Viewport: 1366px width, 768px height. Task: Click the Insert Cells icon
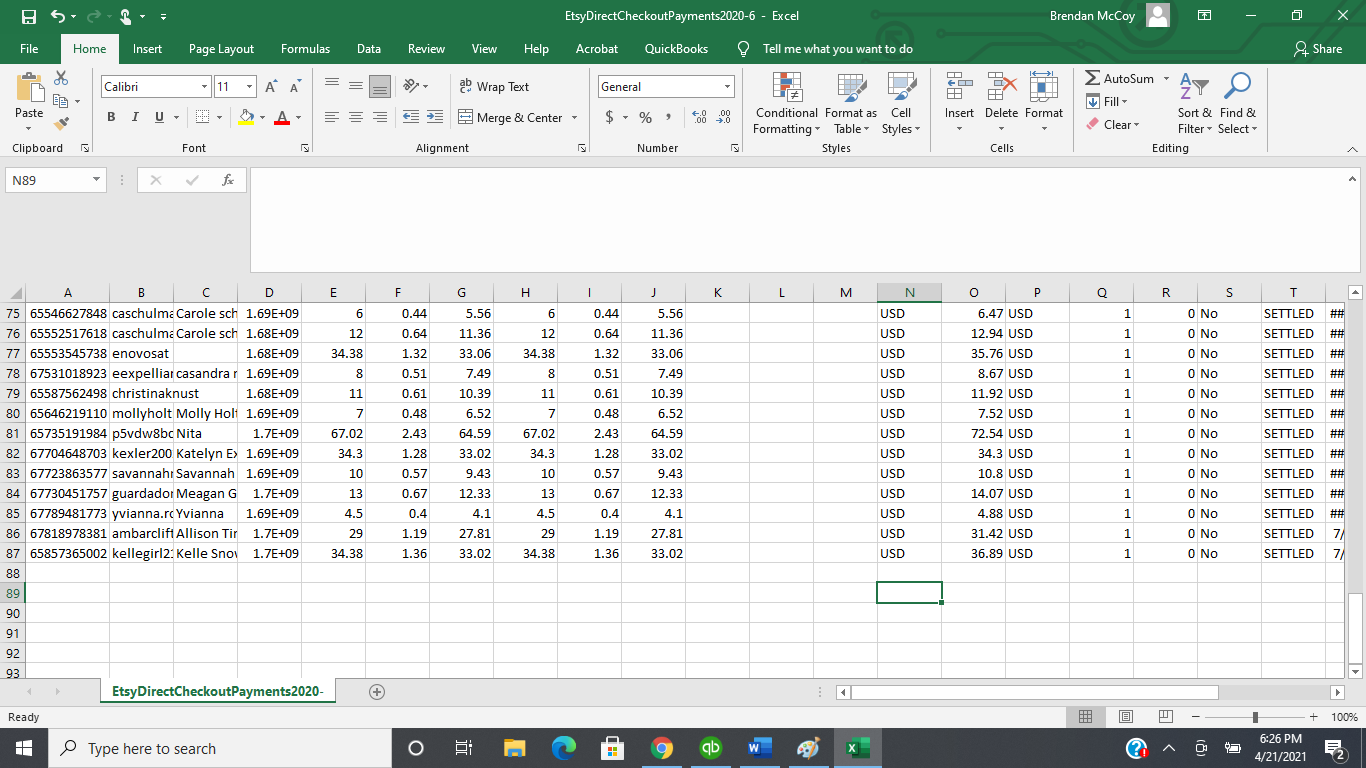[959, 88]
